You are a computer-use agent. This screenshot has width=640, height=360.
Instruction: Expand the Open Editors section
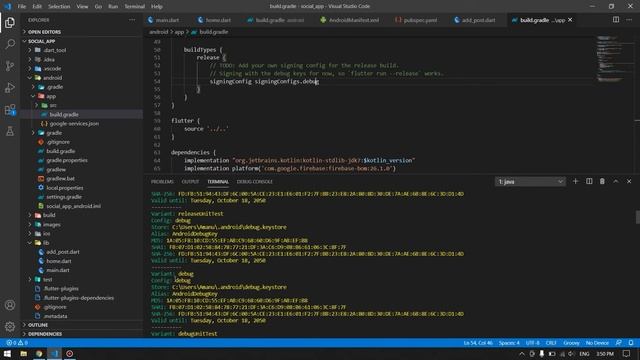pos(44,32)
